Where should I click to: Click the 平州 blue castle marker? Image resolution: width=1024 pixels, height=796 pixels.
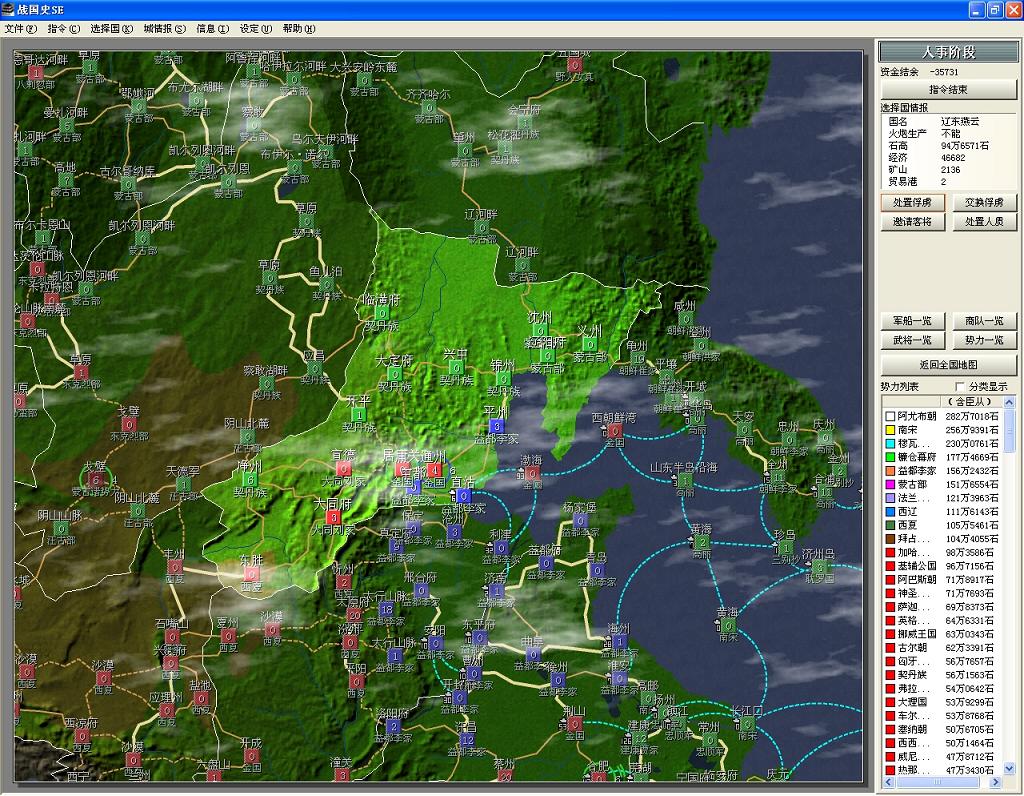click(x=495, y=425)
